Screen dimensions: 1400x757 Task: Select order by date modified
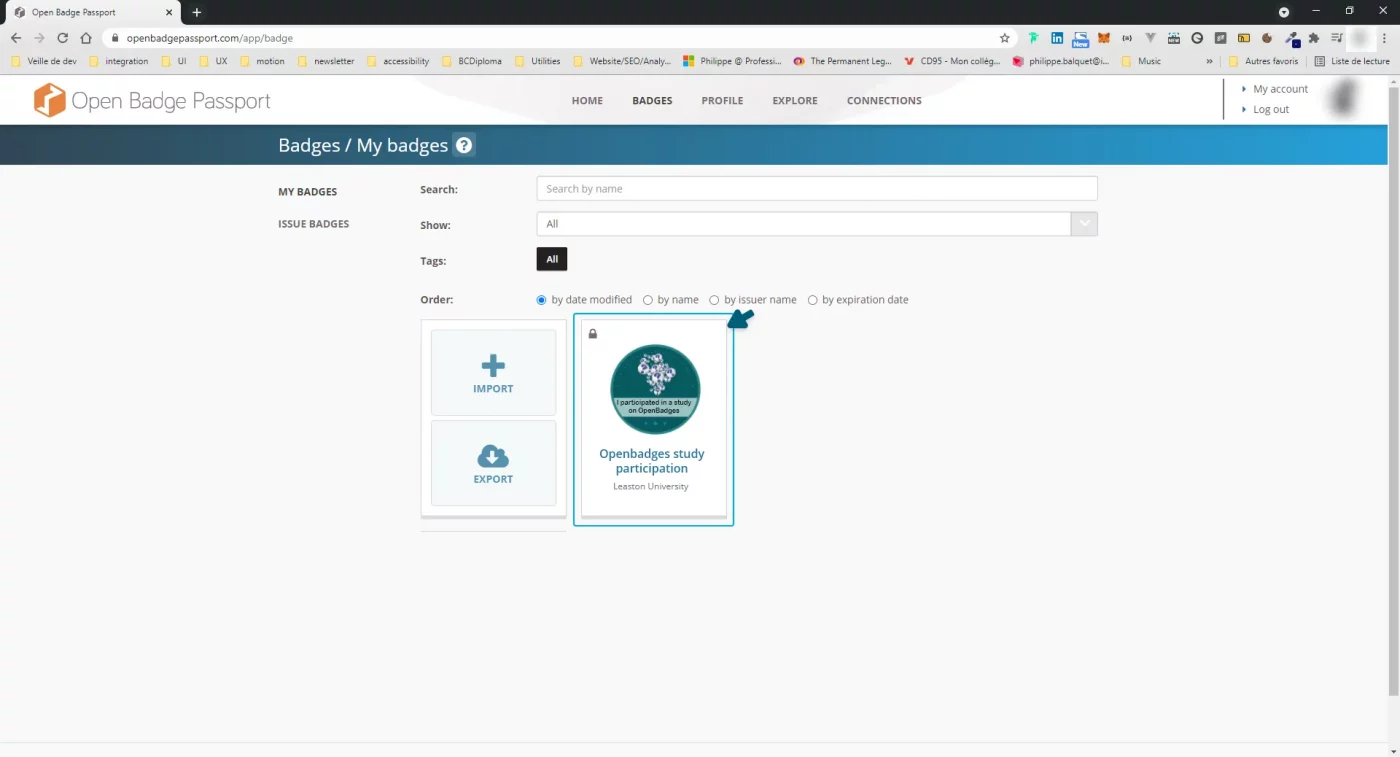[x=542, y=300]
